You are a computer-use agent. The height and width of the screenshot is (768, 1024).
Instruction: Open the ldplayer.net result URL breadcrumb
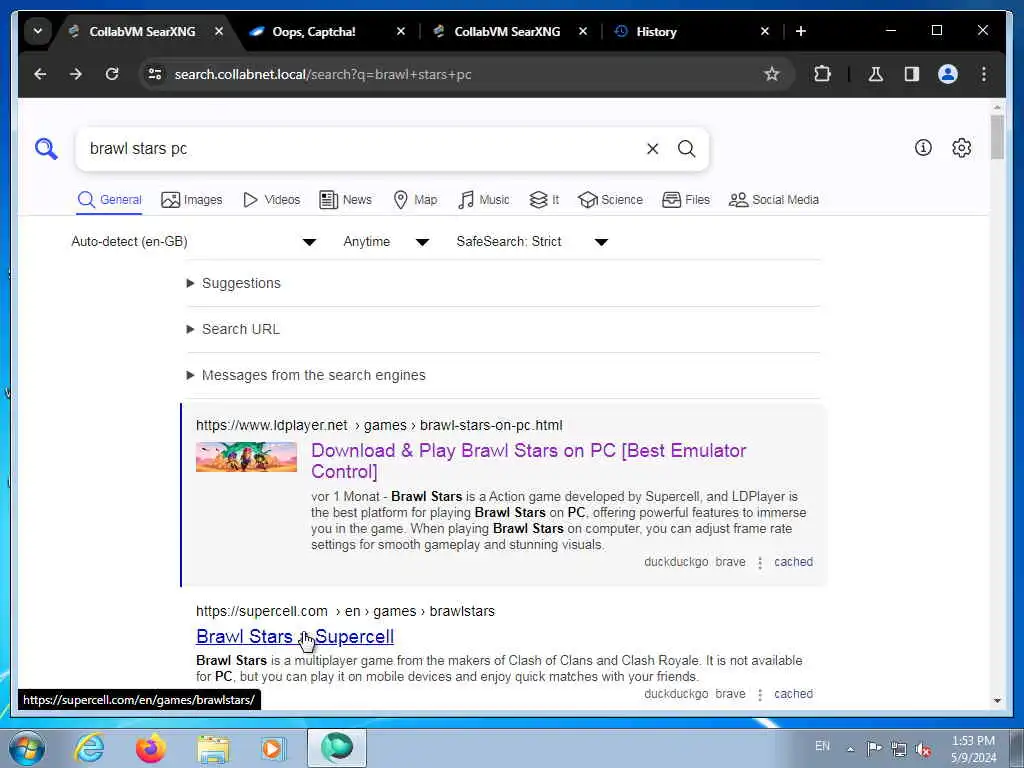[x=379, y=425]
